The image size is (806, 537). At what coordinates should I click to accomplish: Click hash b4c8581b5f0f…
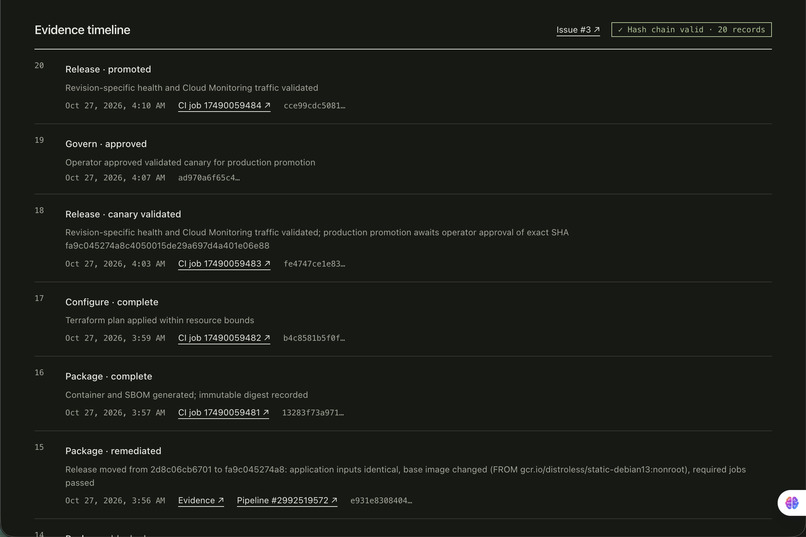pyautogui.click(x=314, y=338)
